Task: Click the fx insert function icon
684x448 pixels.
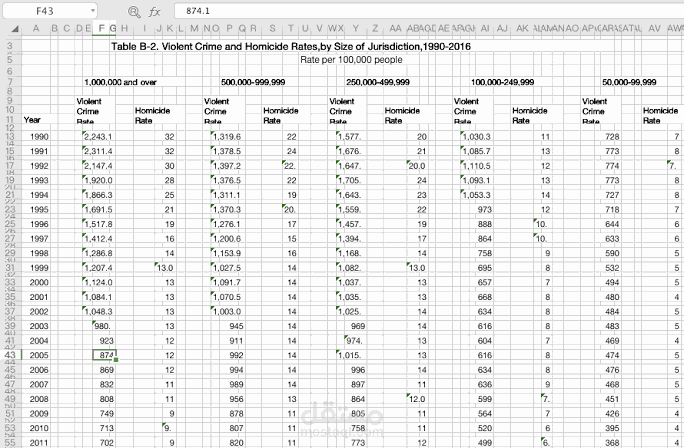Action: click(x=154, y=12)
